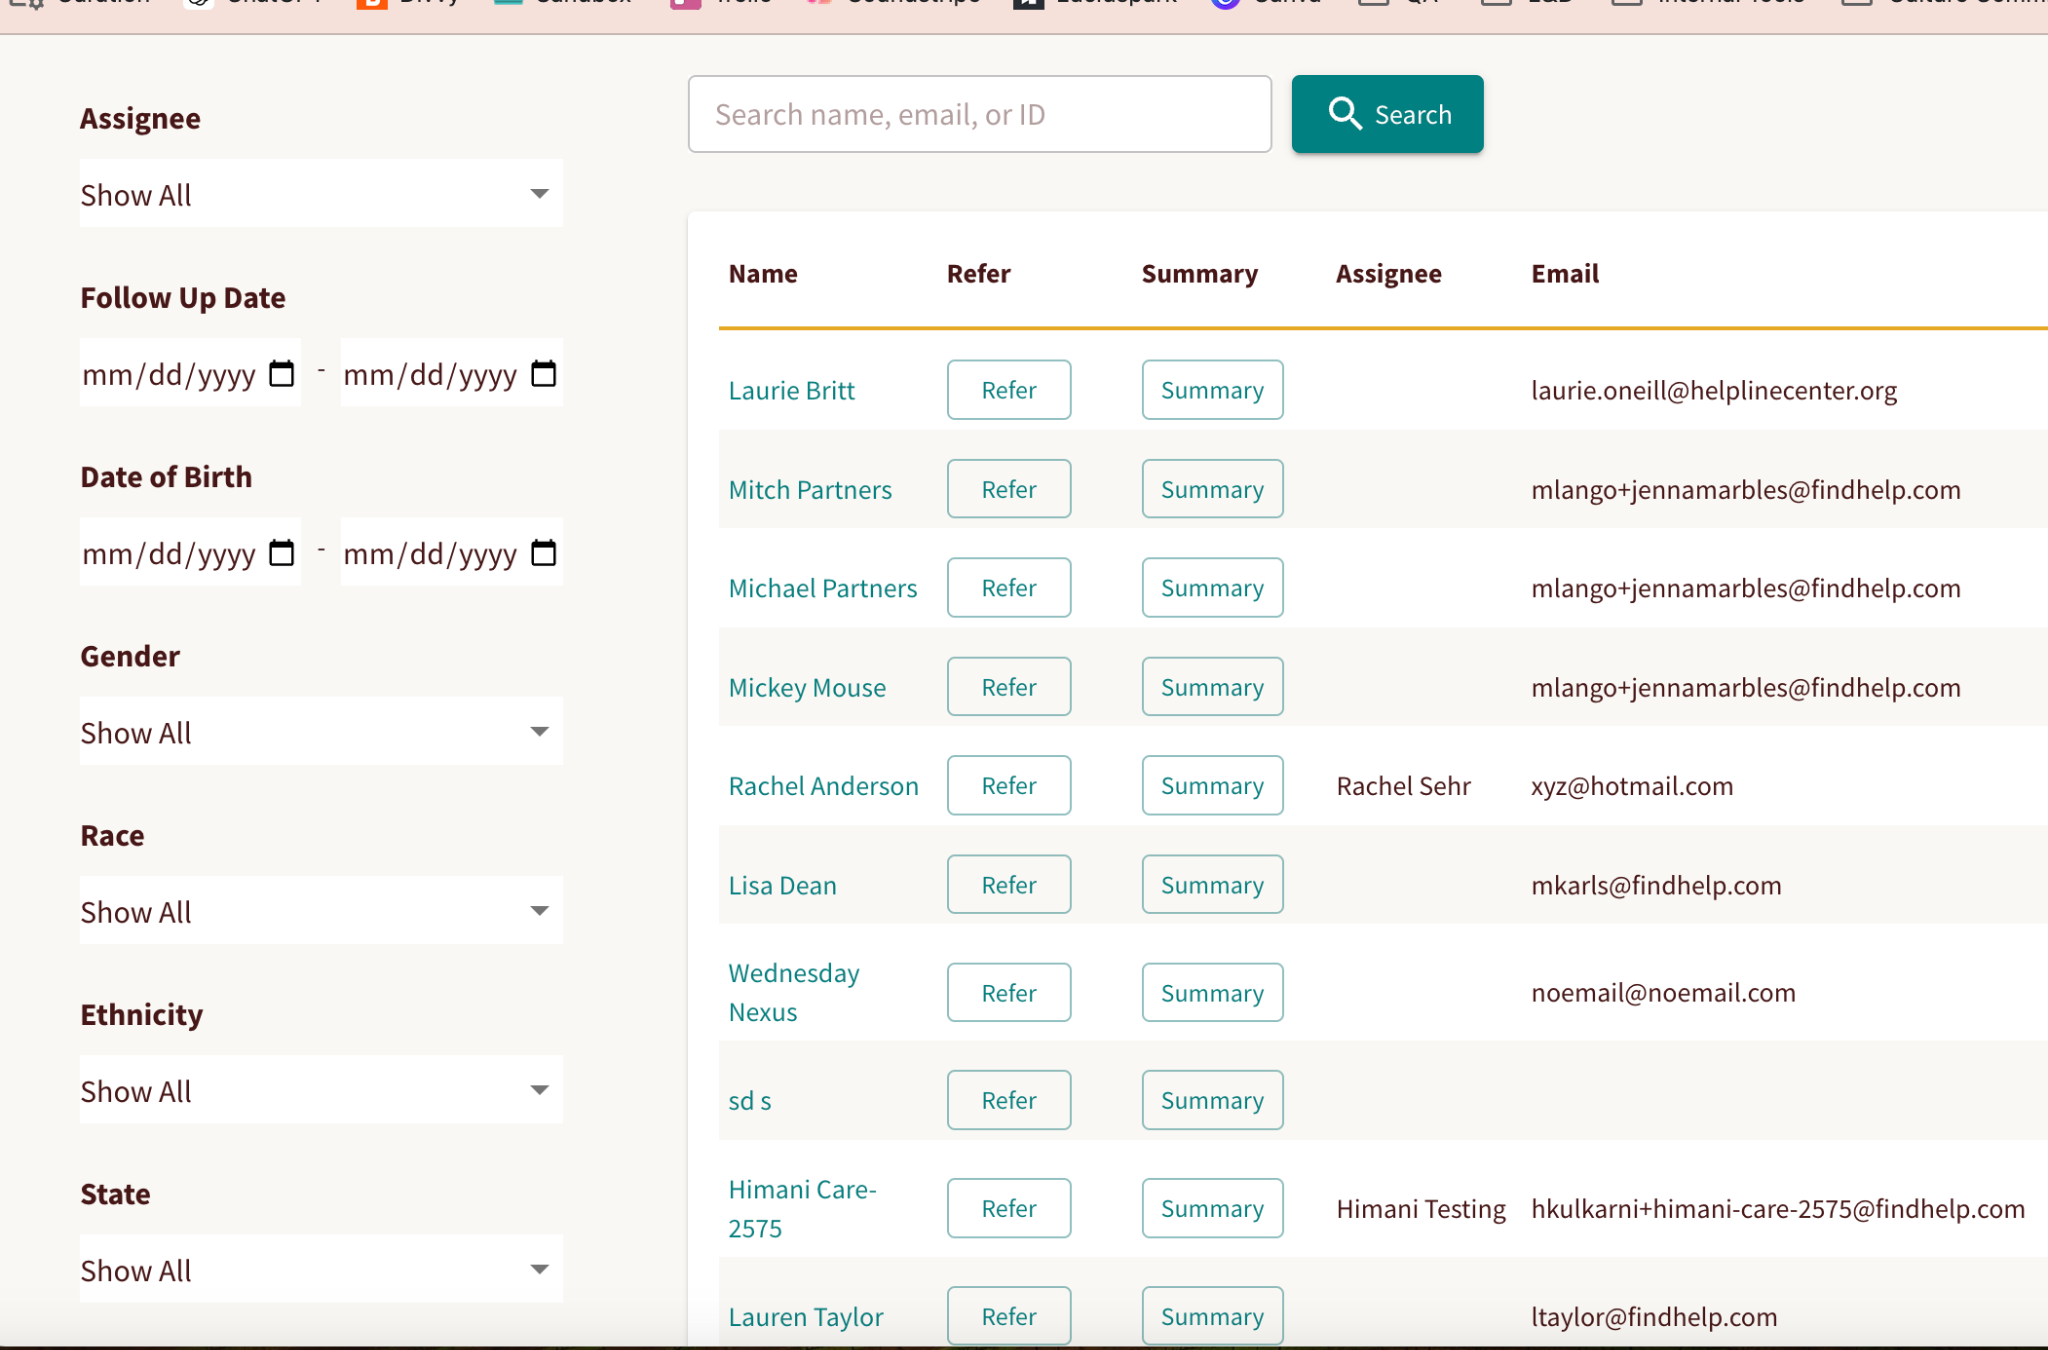2048x1350 pixels.
Task: Click the Name column header
Action: [x=762, y=274]
